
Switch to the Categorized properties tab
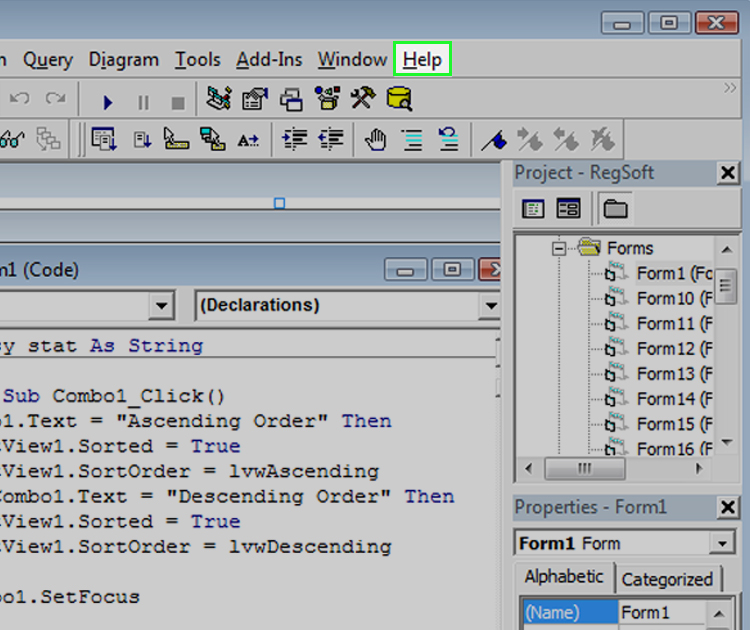pyautogui.click(x=667, y=579)
